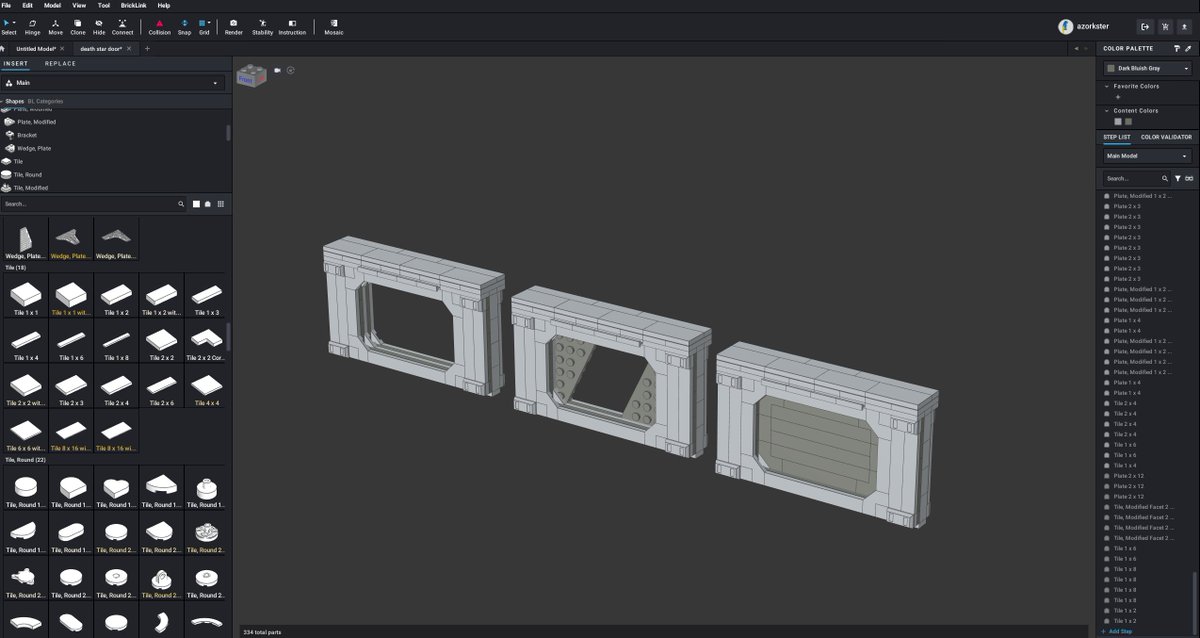Switch to the REPLACE tab

click(x=60, y=64)
